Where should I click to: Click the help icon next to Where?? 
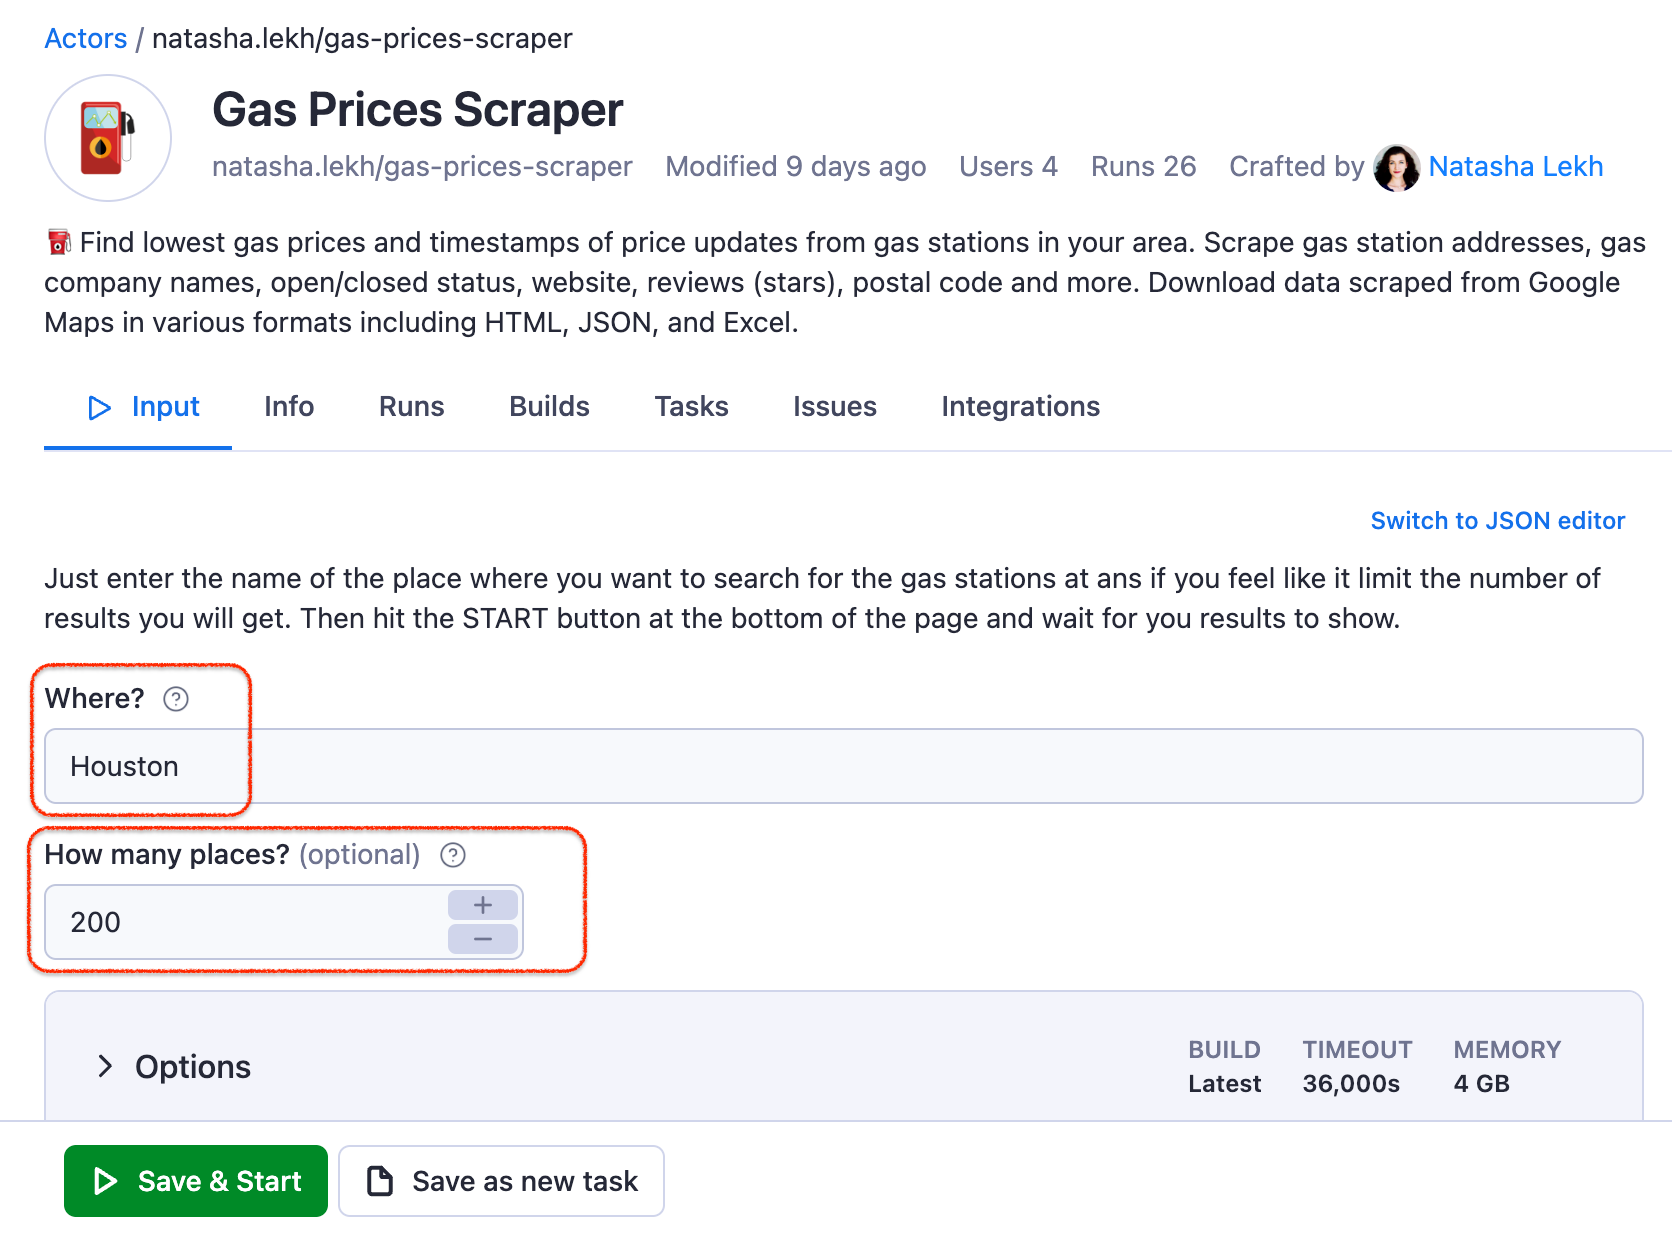click(176, 699)
